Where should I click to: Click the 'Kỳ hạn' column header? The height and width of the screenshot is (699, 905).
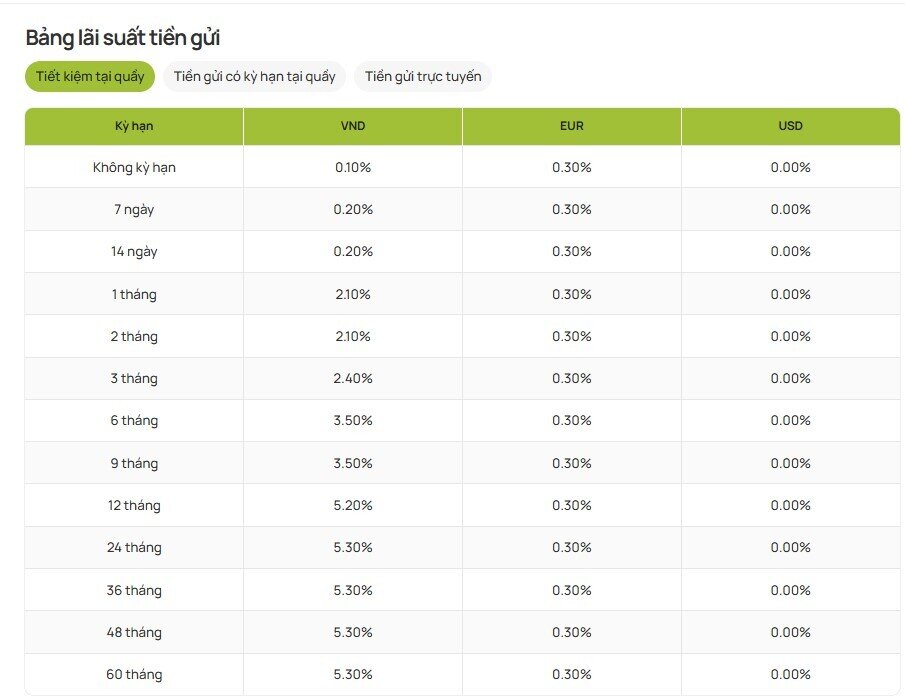coord(134,126)
